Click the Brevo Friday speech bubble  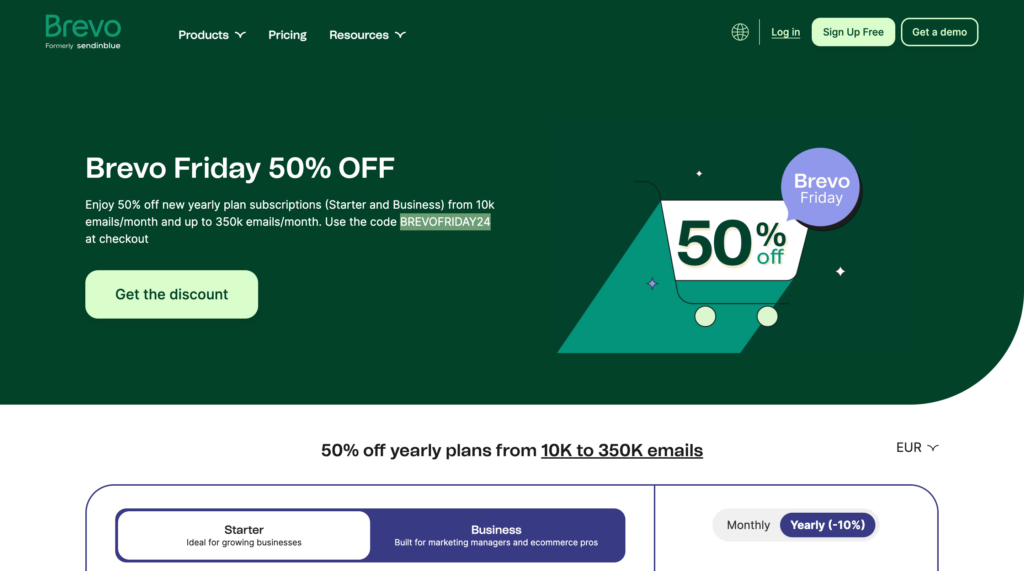point(821,188)
